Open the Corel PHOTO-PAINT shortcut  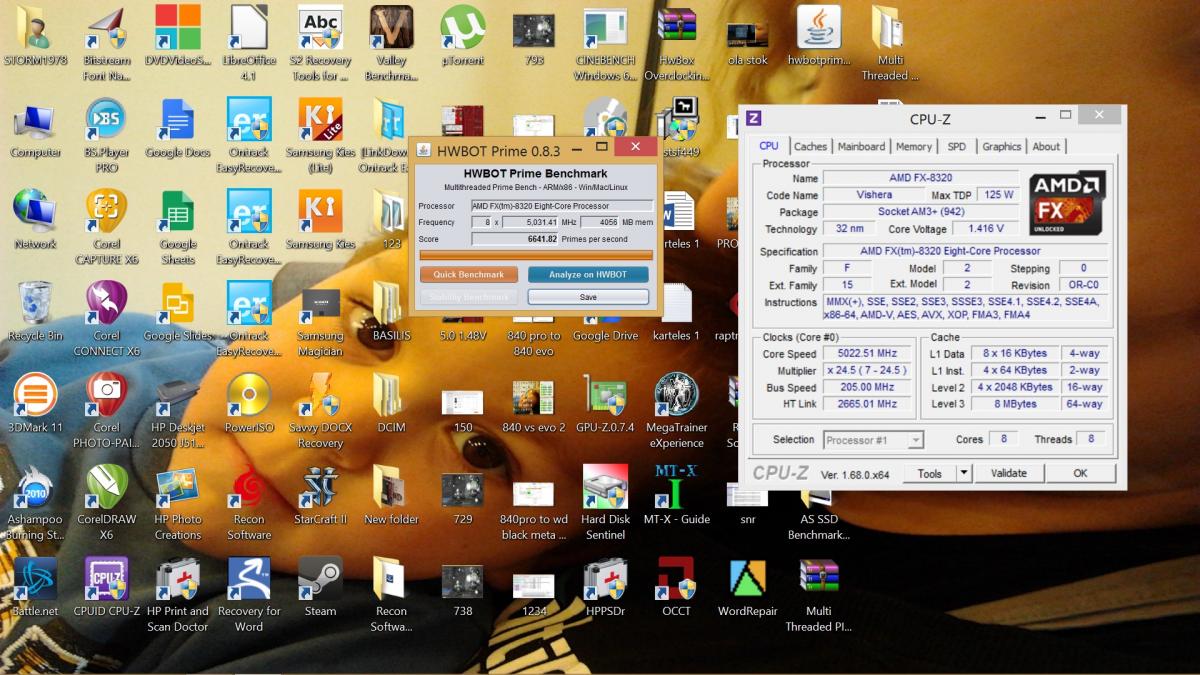click(106, 411)
